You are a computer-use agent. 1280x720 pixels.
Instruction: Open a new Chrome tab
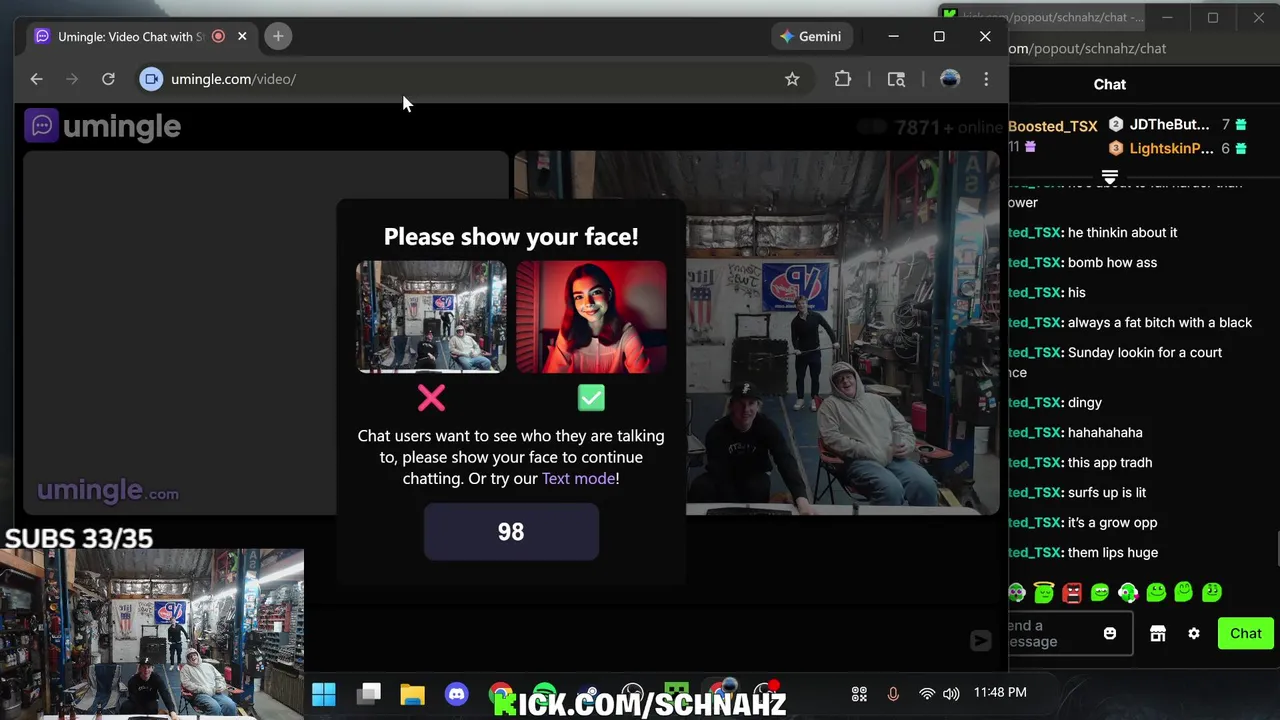pos(278,37)
